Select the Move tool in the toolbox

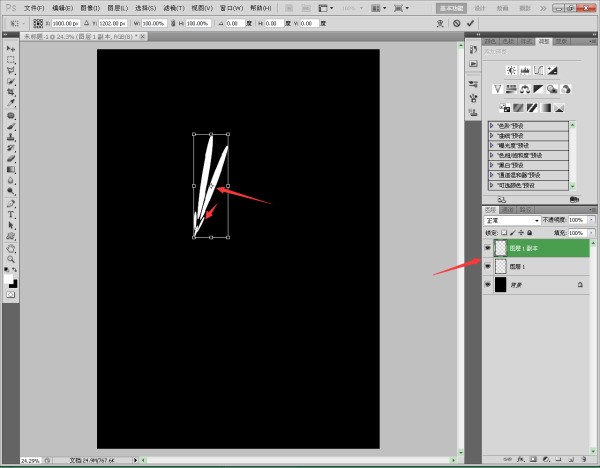click(11, 49)
